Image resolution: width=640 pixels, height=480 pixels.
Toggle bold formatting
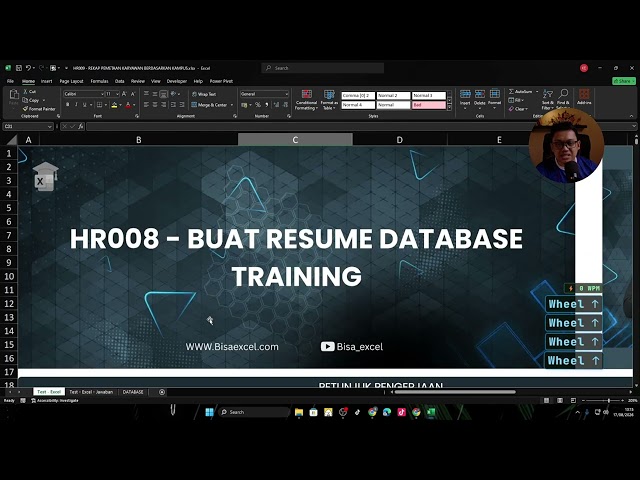[67, 105]
